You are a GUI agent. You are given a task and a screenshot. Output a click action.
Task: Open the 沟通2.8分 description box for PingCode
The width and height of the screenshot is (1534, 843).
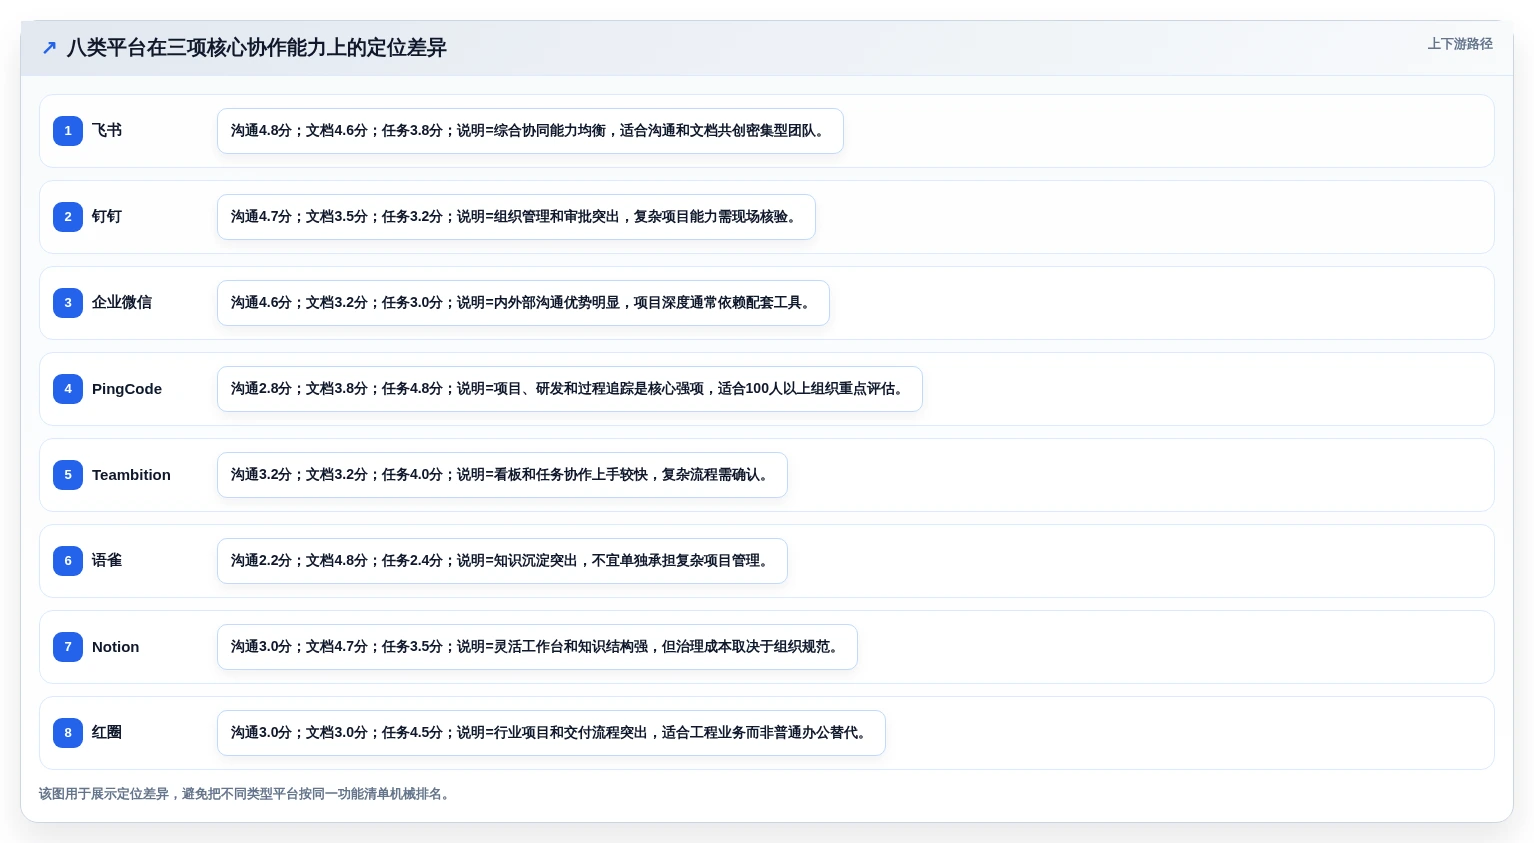(570, 389)
